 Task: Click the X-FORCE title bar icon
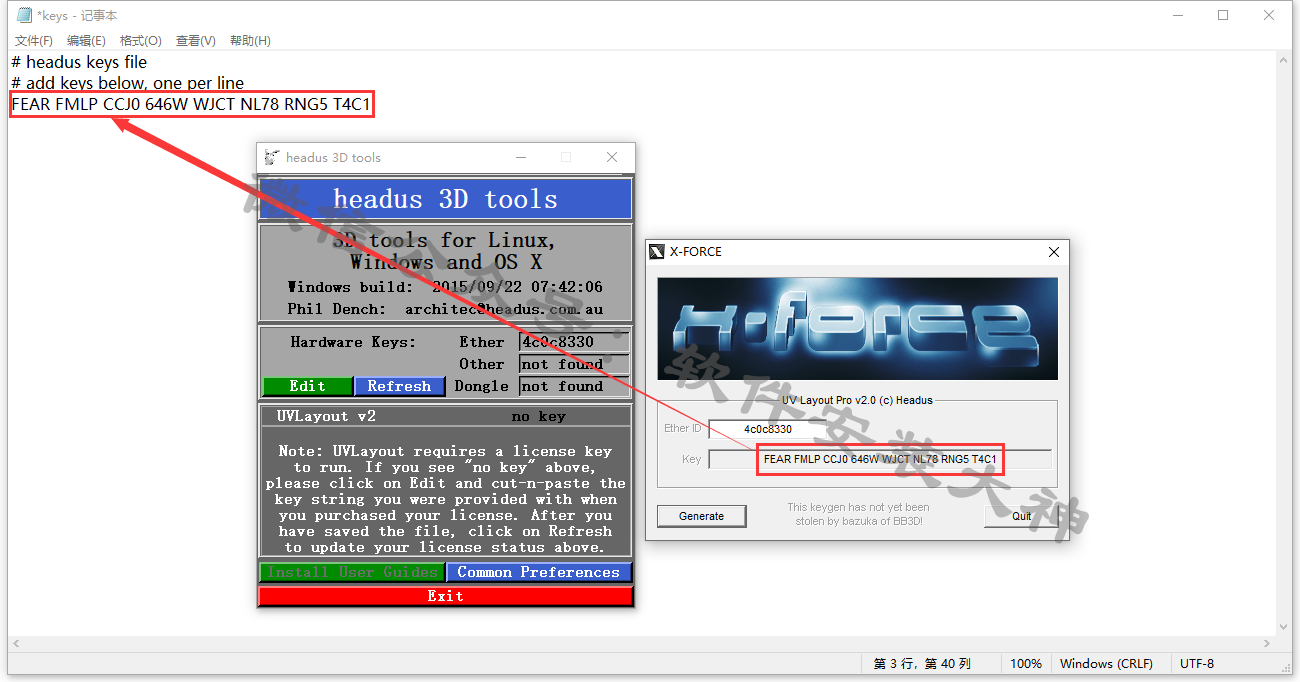point(656,252)
